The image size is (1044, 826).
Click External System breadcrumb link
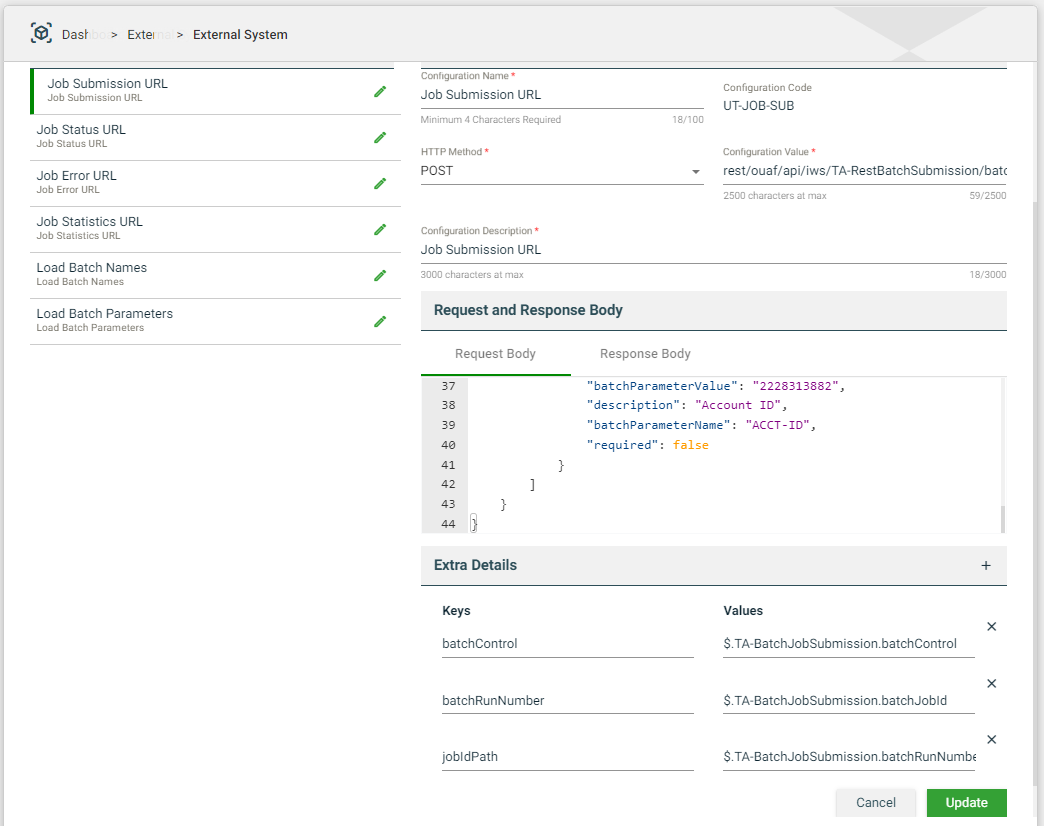[240, 35]
